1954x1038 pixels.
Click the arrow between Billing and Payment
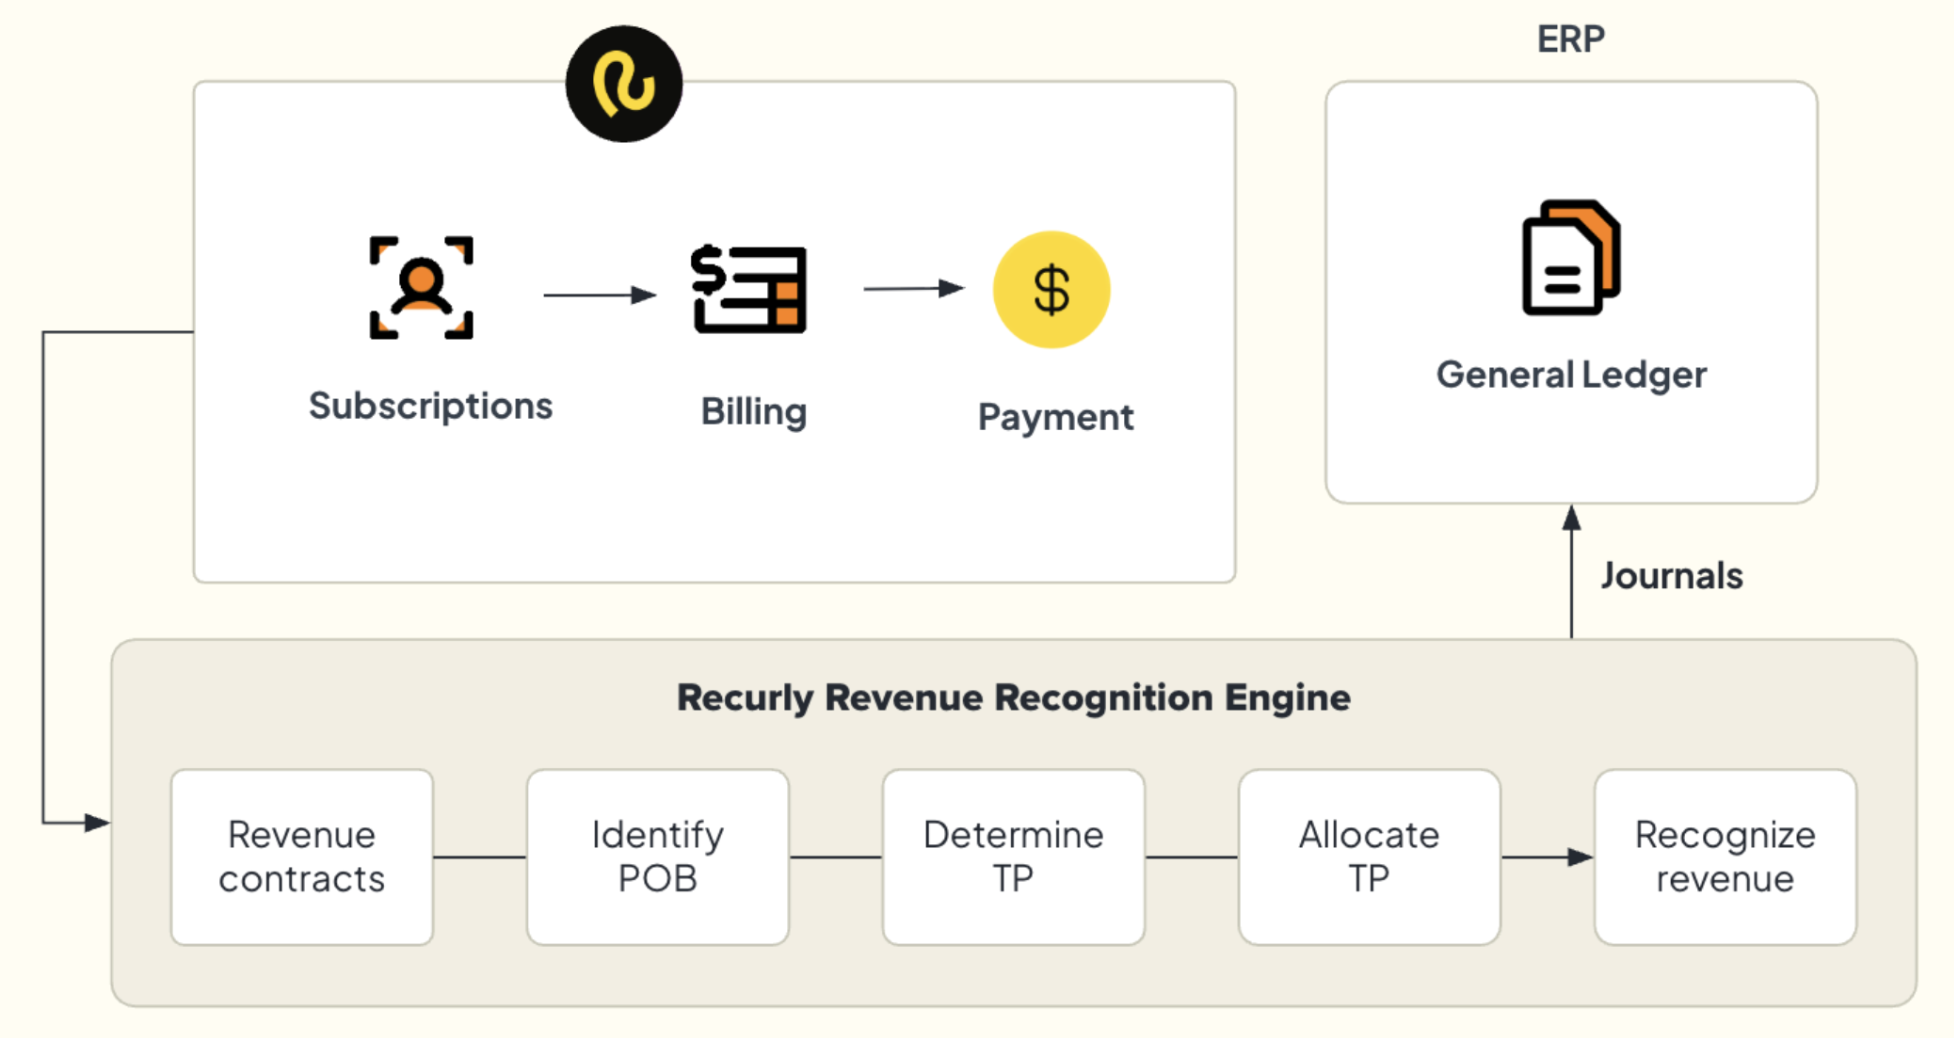click(914, 289)
